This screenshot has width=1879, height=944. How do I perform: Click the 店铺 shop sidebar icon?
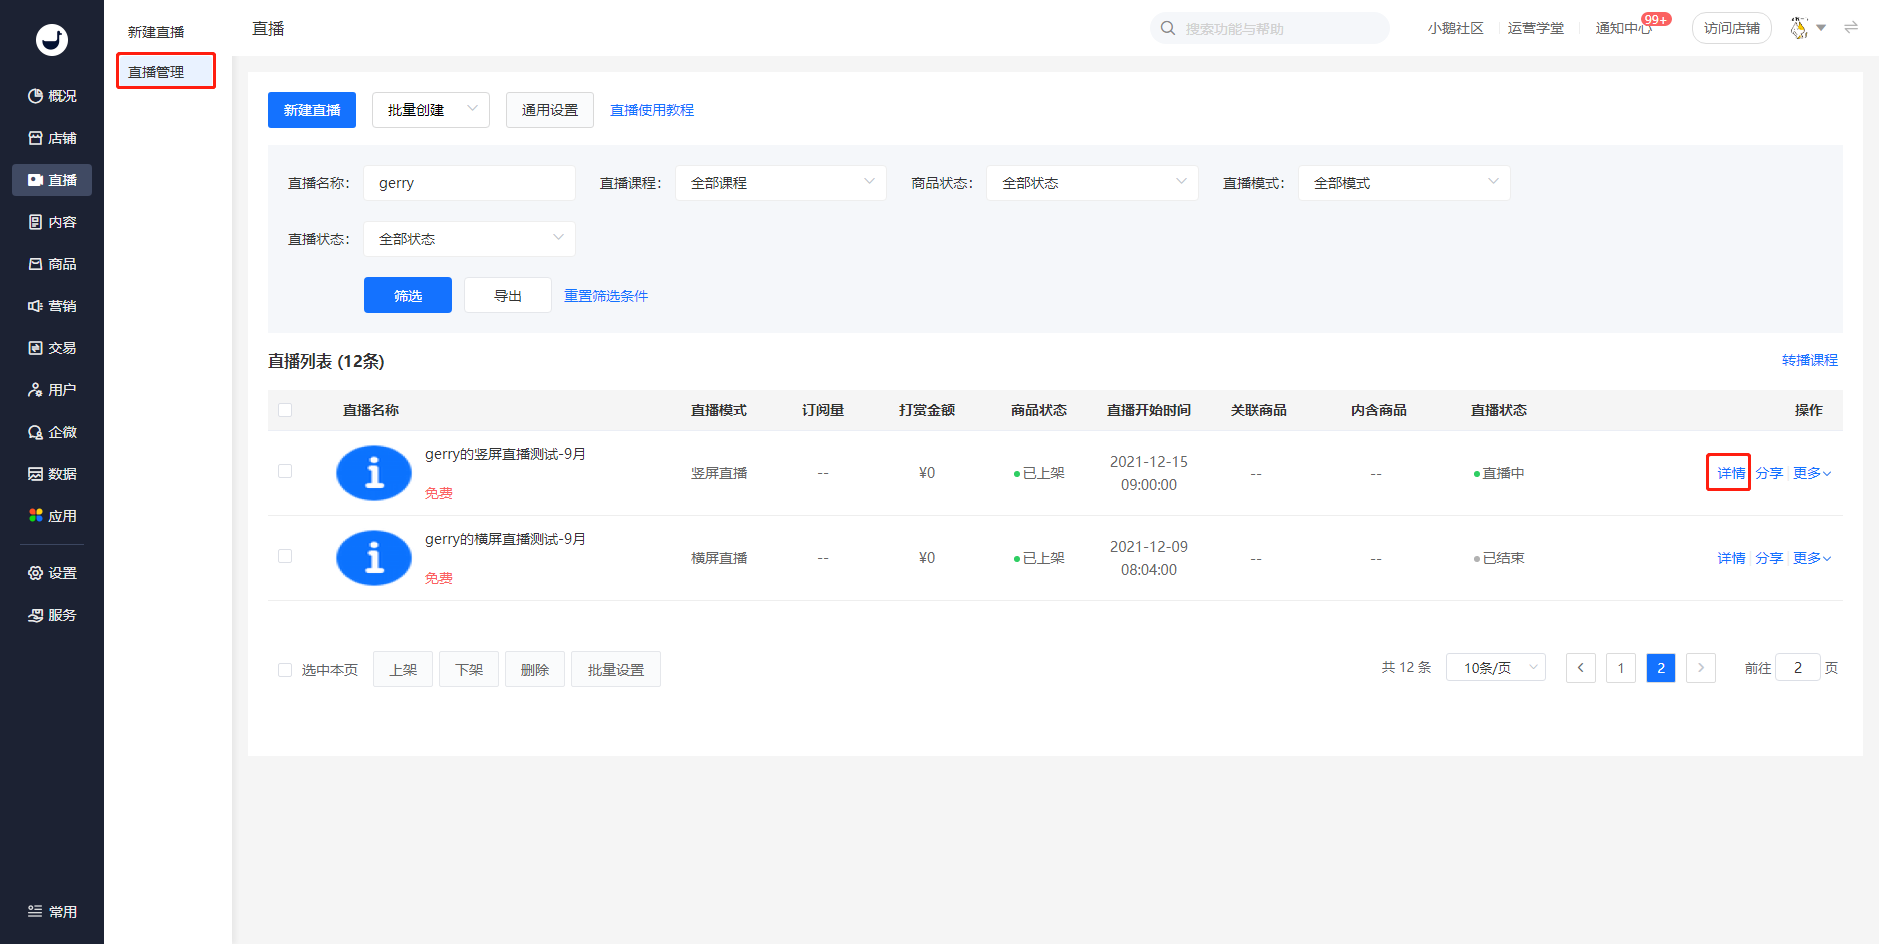36,138
